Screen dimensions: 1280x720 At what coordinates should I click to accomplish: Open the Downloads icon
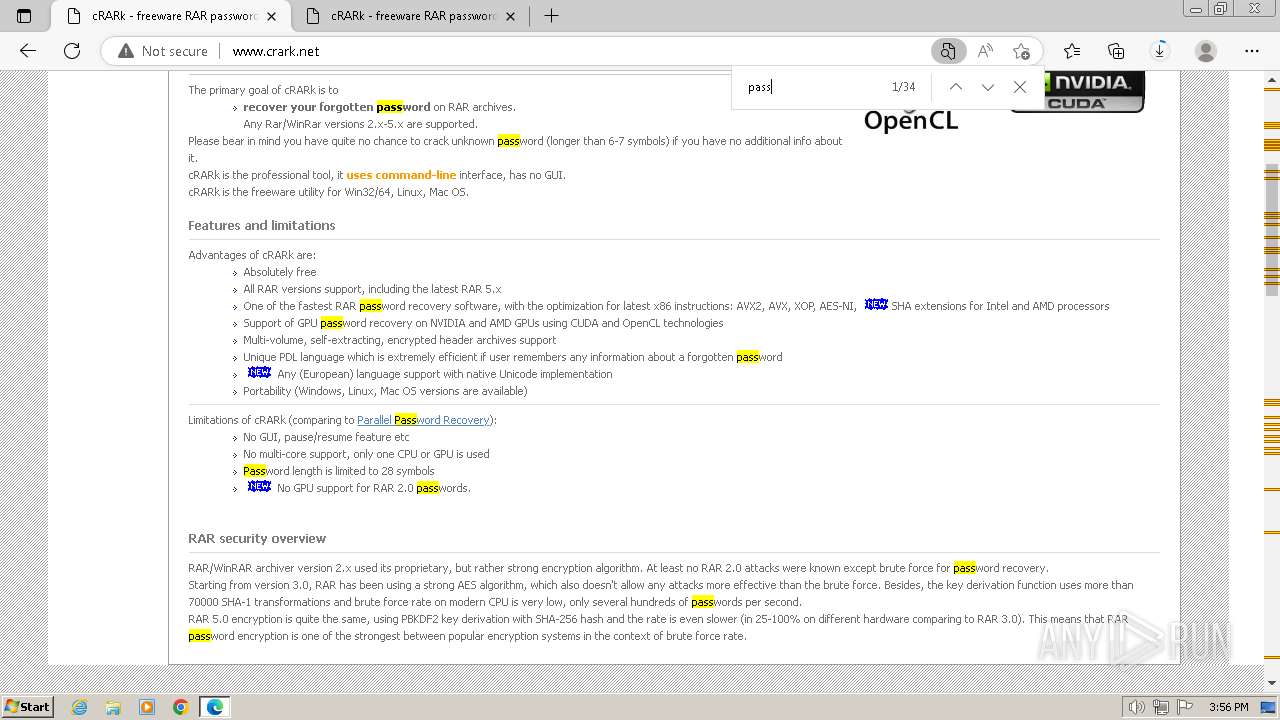pos(1160,51)
